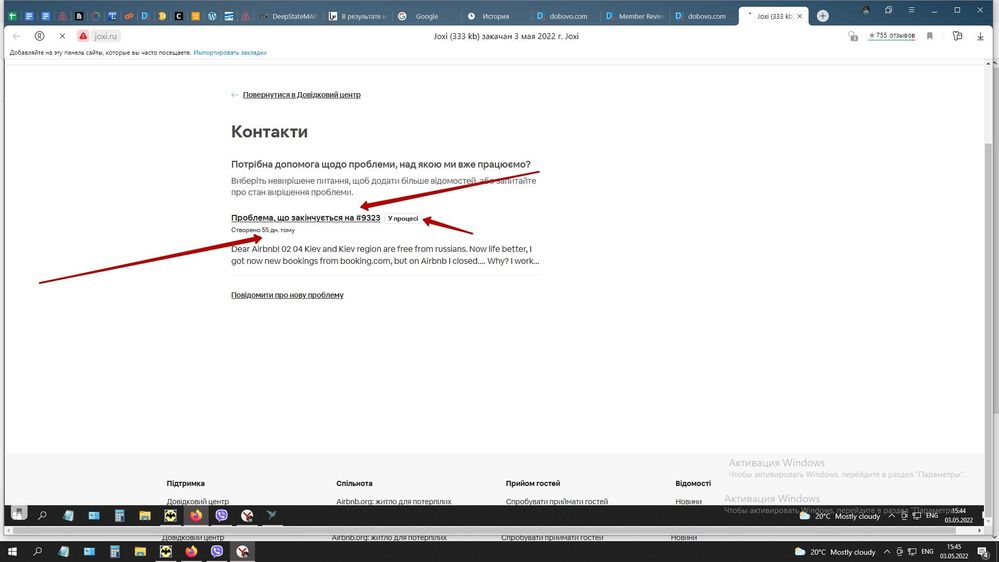Open the Yandex Browser hamburger menu
The width and height of the screenshot is (999, 562).
tap(910, 10)
